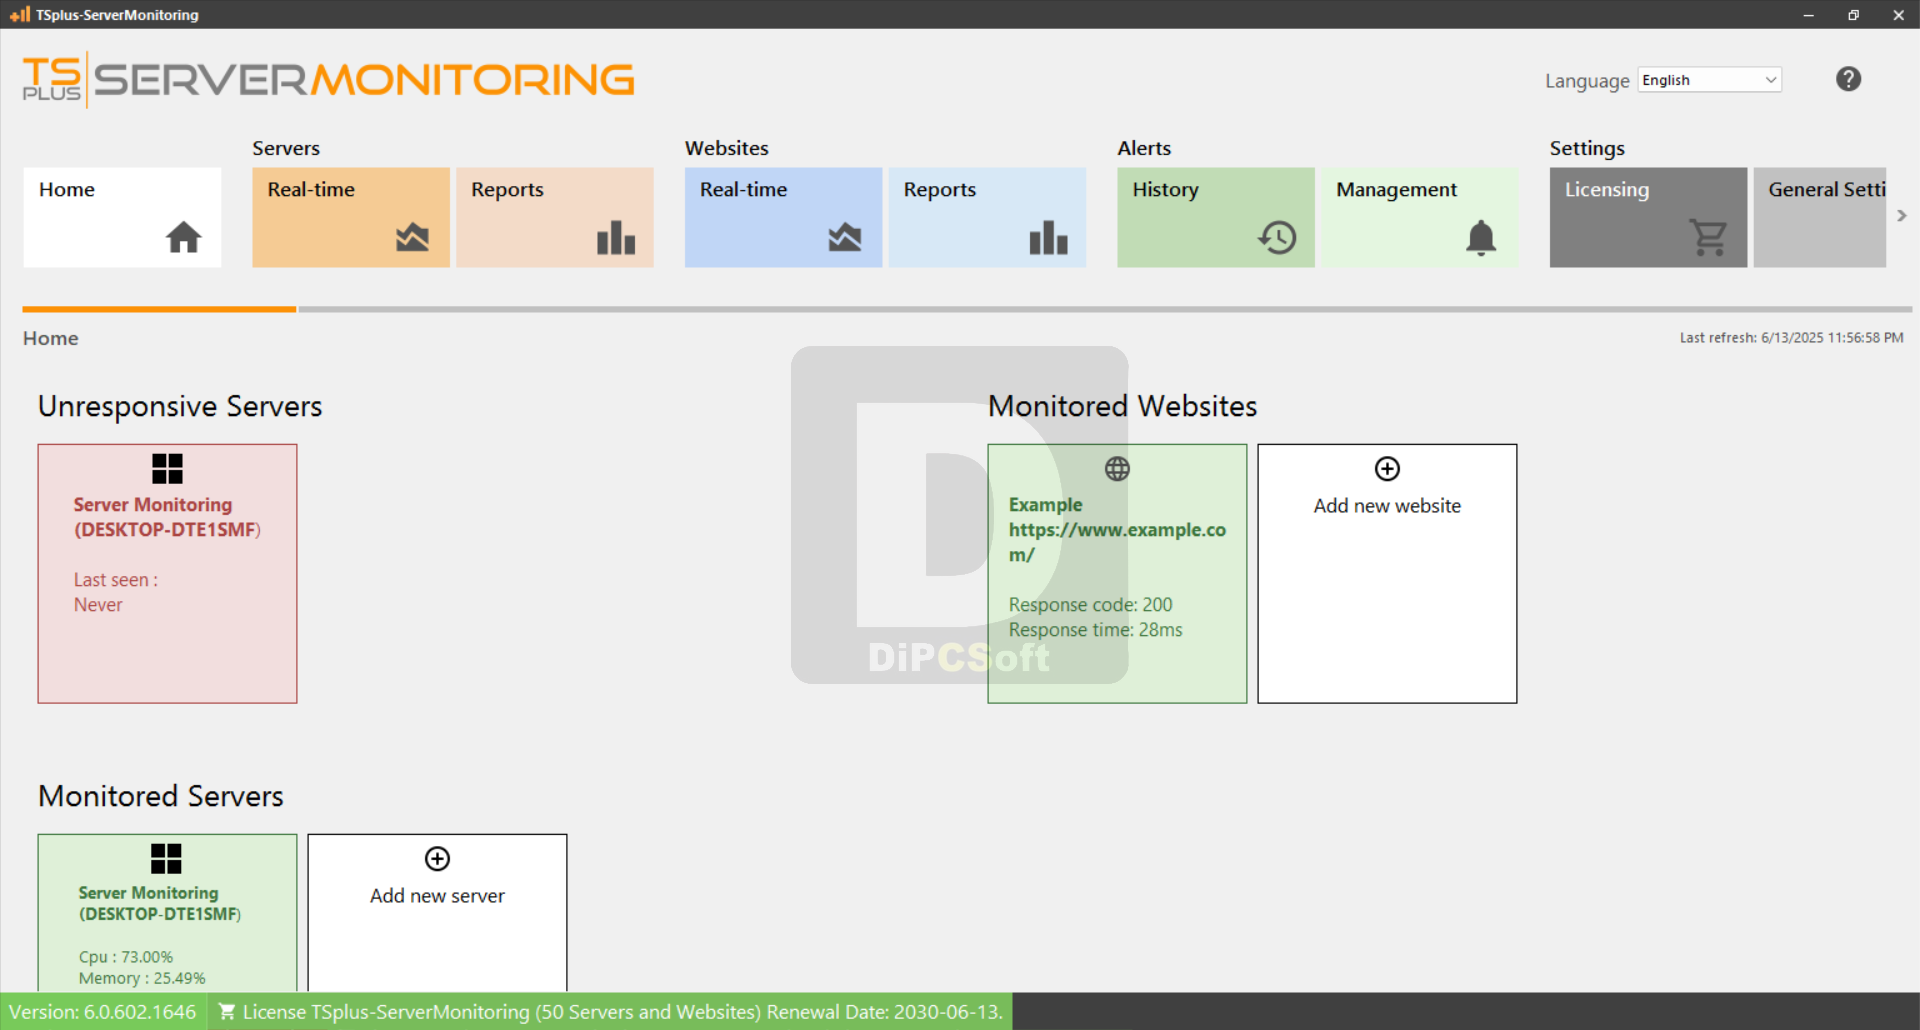Open Example website card

[x=1117, y=574]
